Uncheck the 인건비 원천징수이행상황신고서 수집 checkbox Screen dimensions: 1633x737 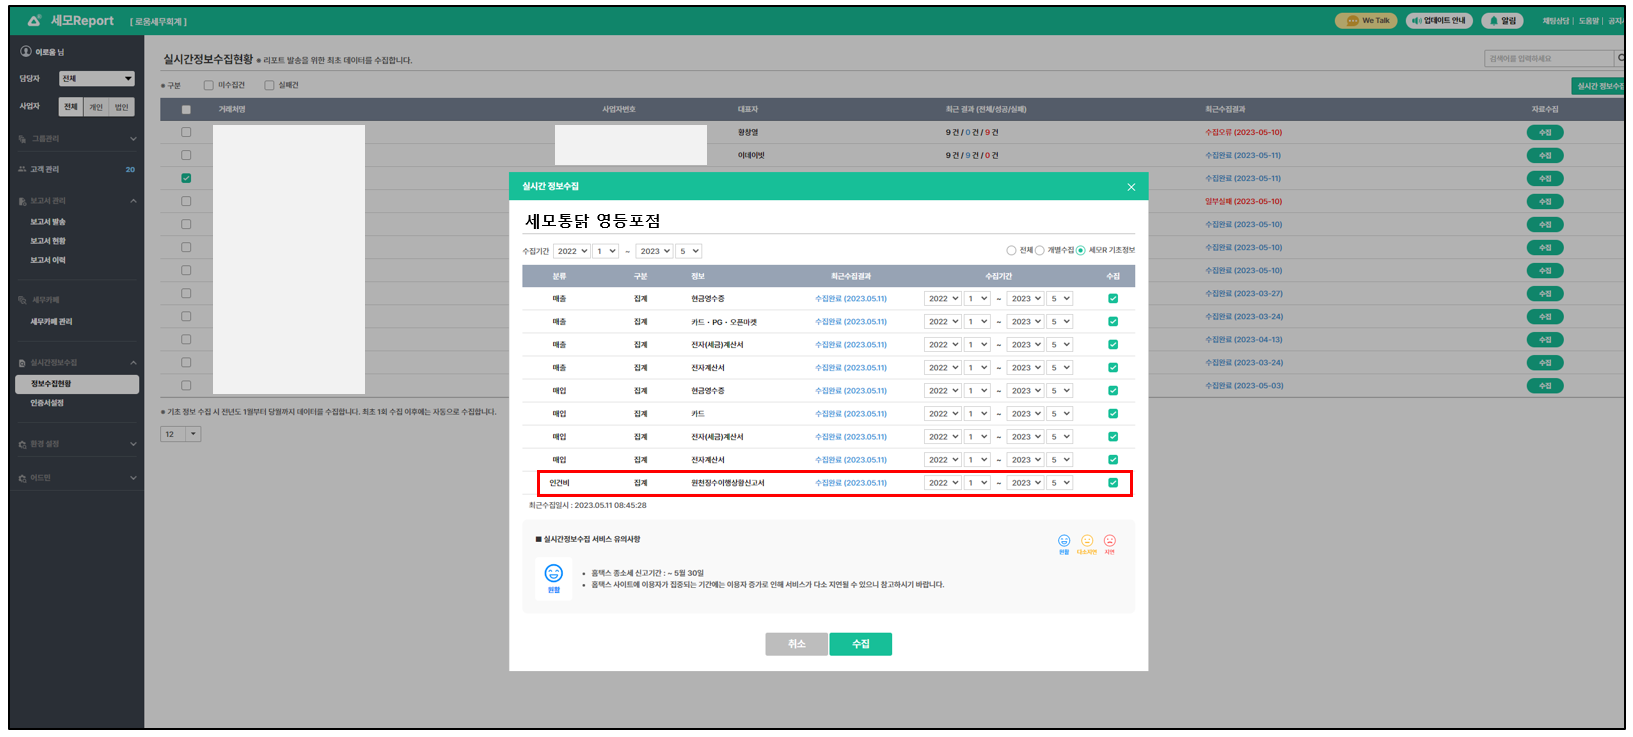tap(1113, 483)
